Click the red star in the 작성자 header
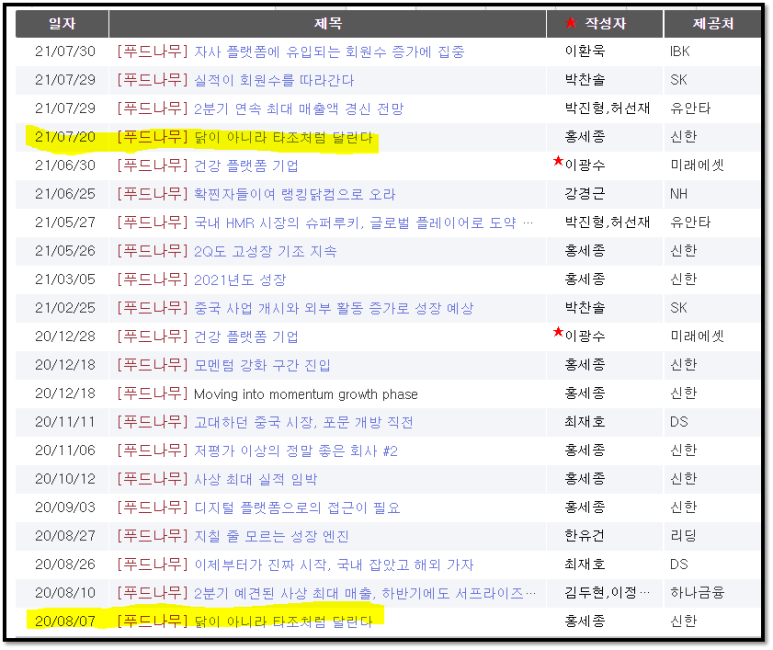Screen dimensions: 773x650 [x=571, y=23]
